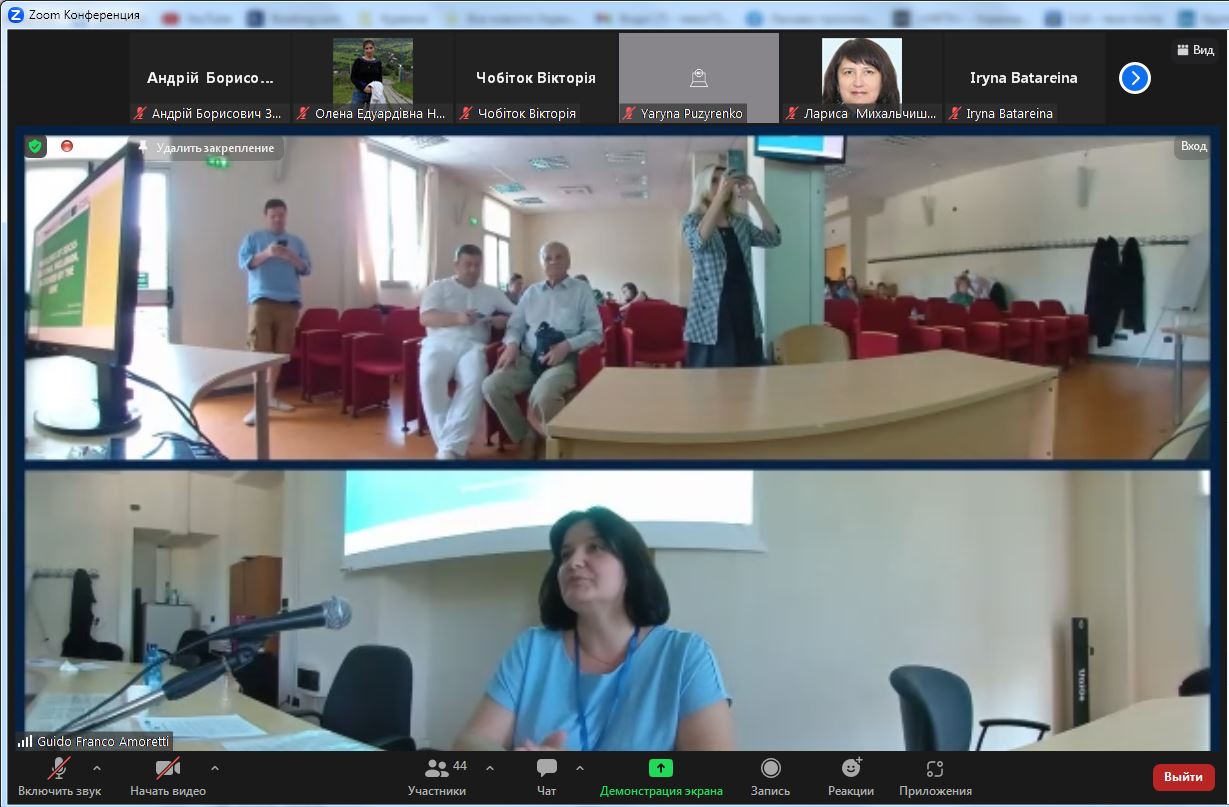
Task: Open the Reactions menu
Action: click(x=851, y=768)
